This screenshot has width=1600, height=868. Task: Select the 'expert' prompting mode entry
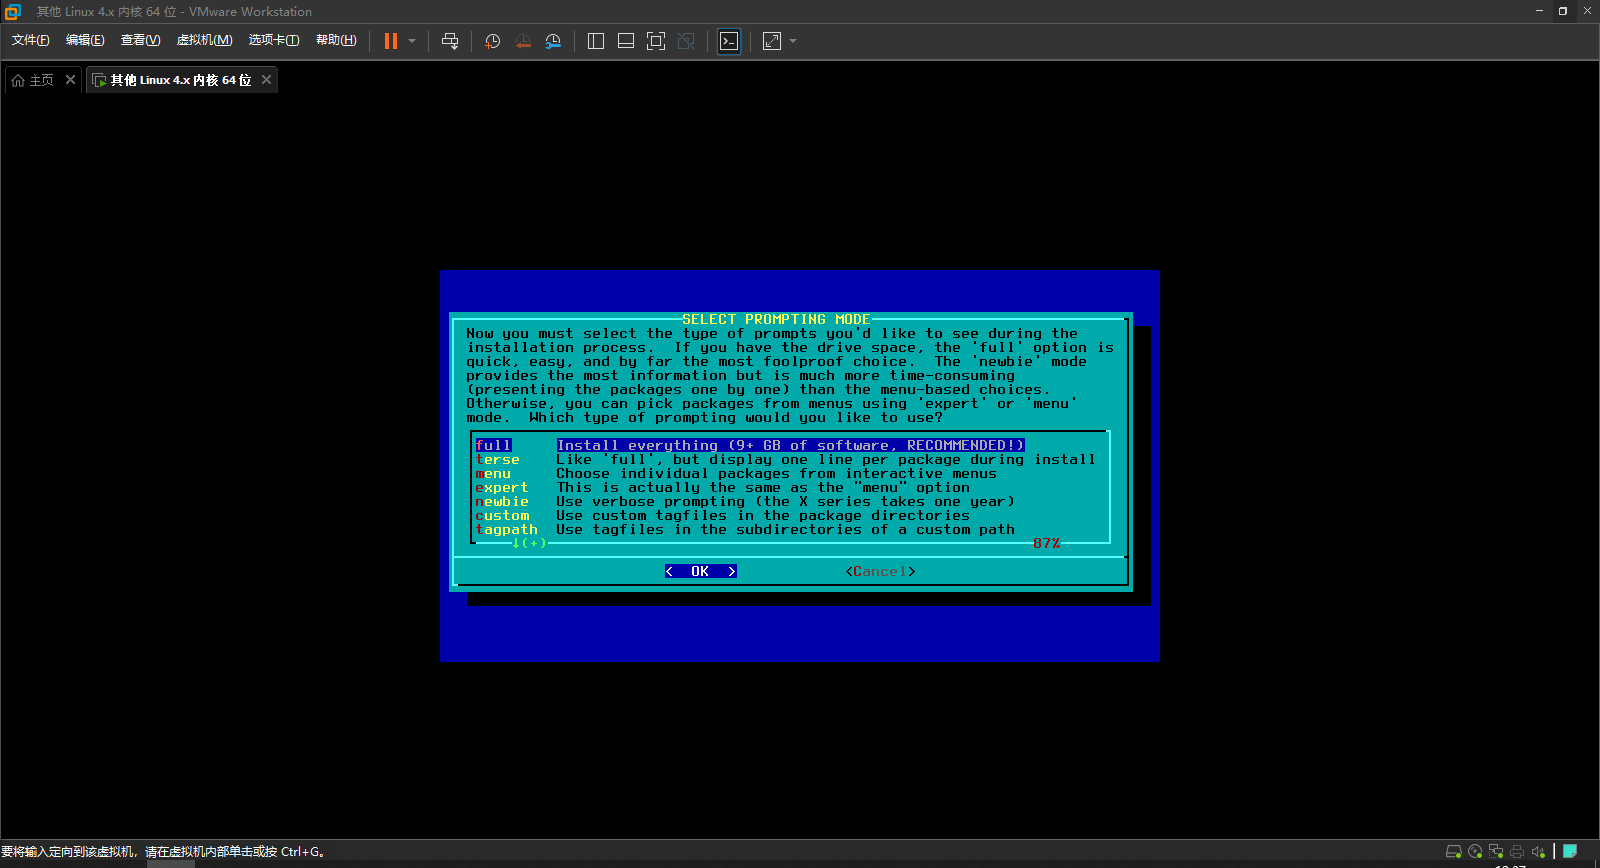pyautogui.click(x=502, y=488)
